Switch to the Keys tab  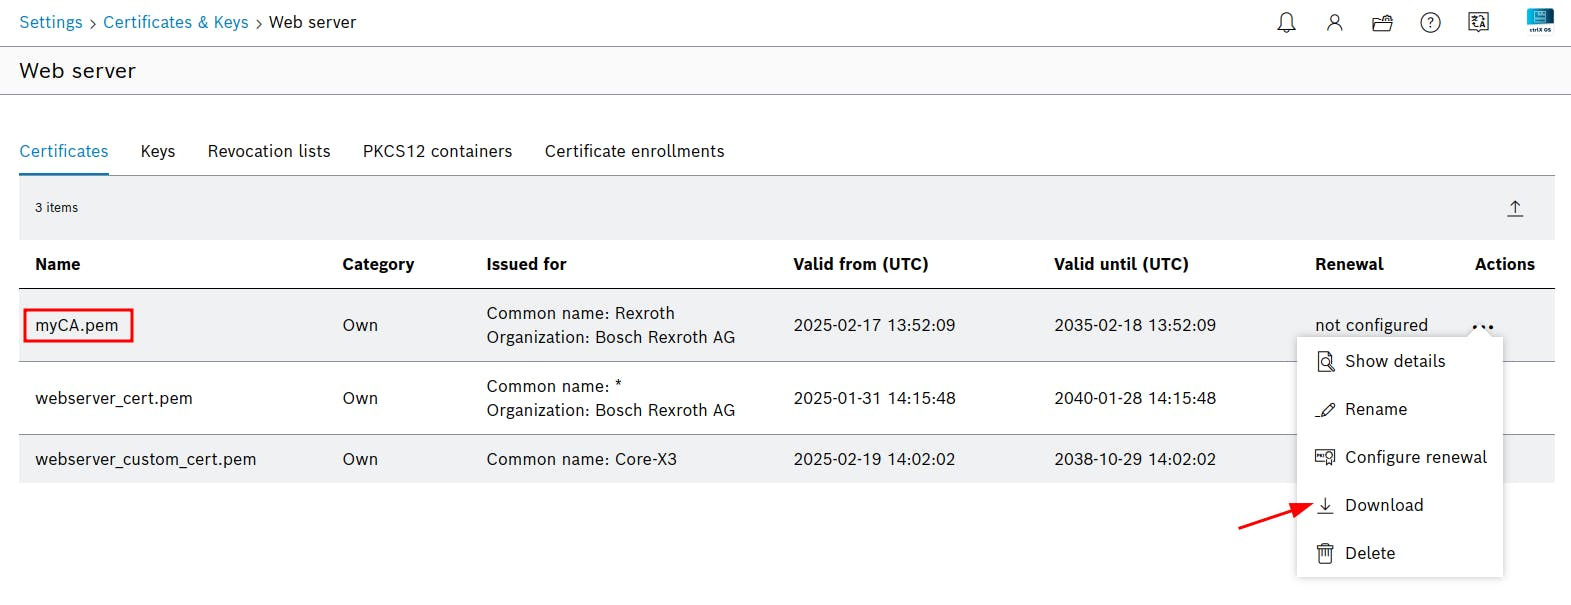pyautogui.click(x=158, y=151)
